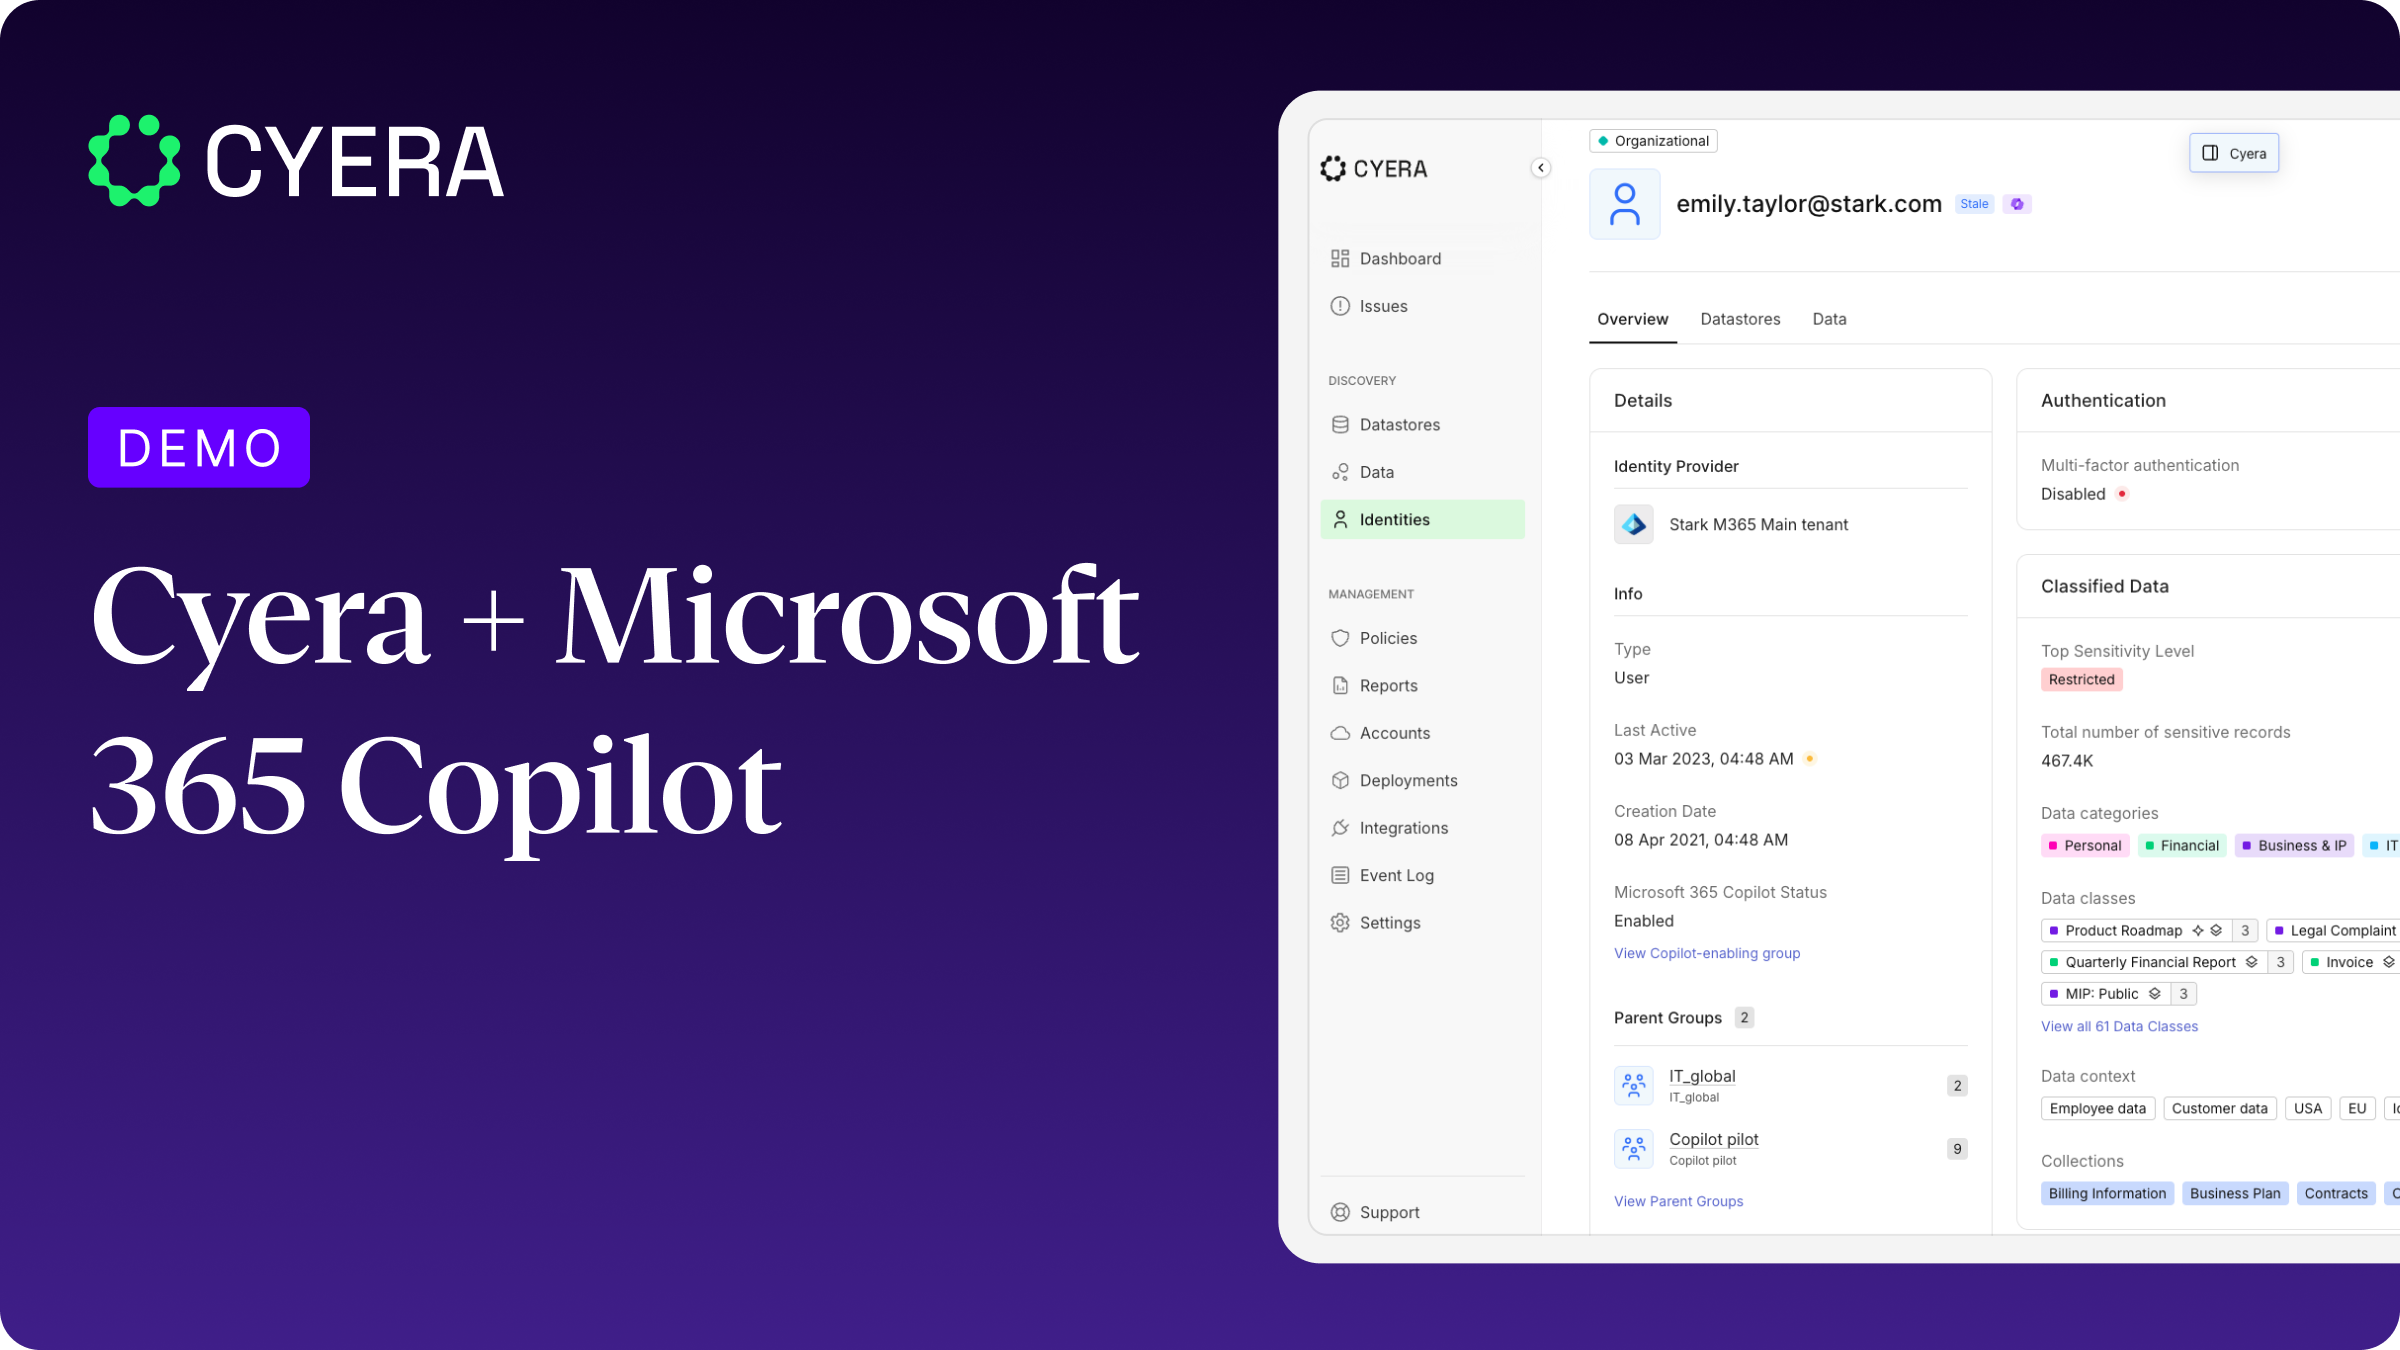The width and height of the screenshot is (2400, 1350).
Task: Click the Billing Information collection tag
Action: (2107, 1194)
